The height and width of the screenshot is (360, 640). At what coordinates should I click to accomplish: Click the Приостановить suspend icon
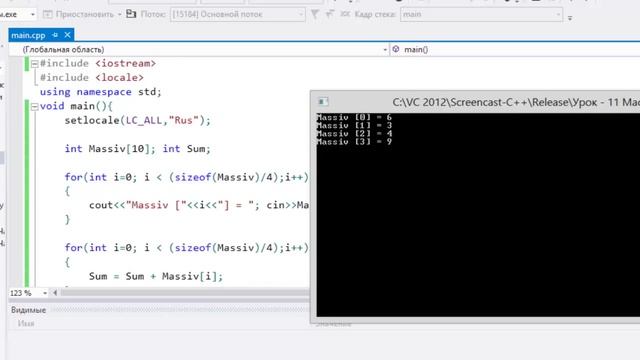click(48, 14)
